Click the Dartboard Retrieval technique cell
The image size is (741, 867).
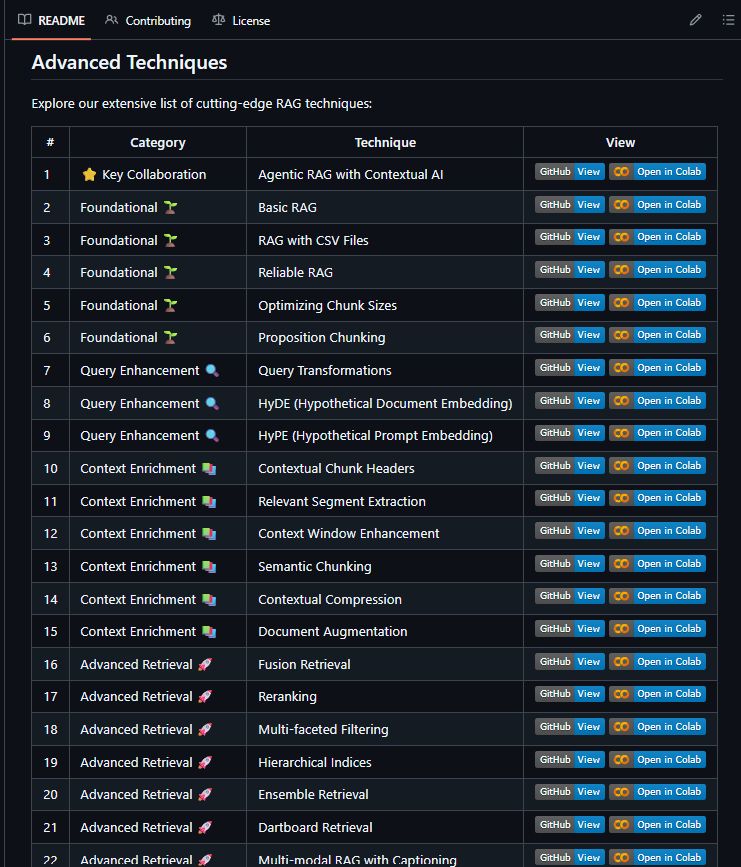click(385, 827)
